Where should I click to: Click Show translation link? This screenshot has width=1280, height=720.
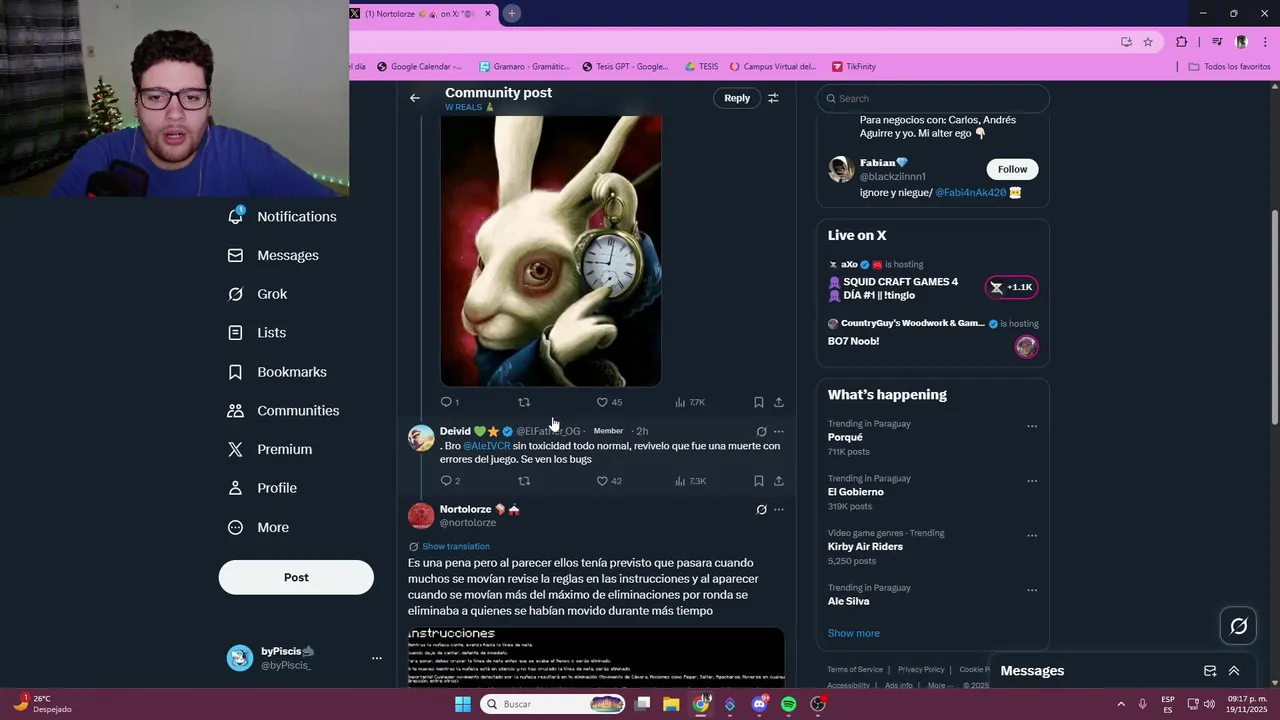pyautogui.click(x=455, y=546)
